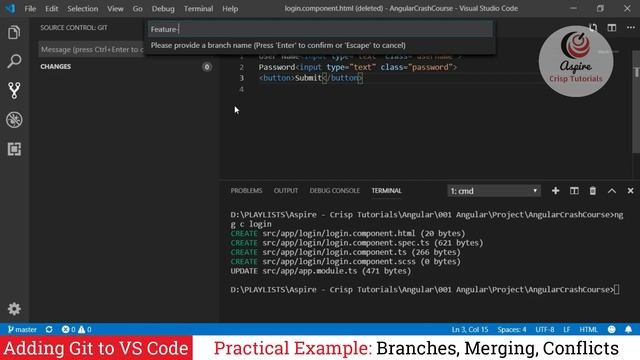Switch to the Output tab
Screen dimensions: 640x360
pos(286,191)
